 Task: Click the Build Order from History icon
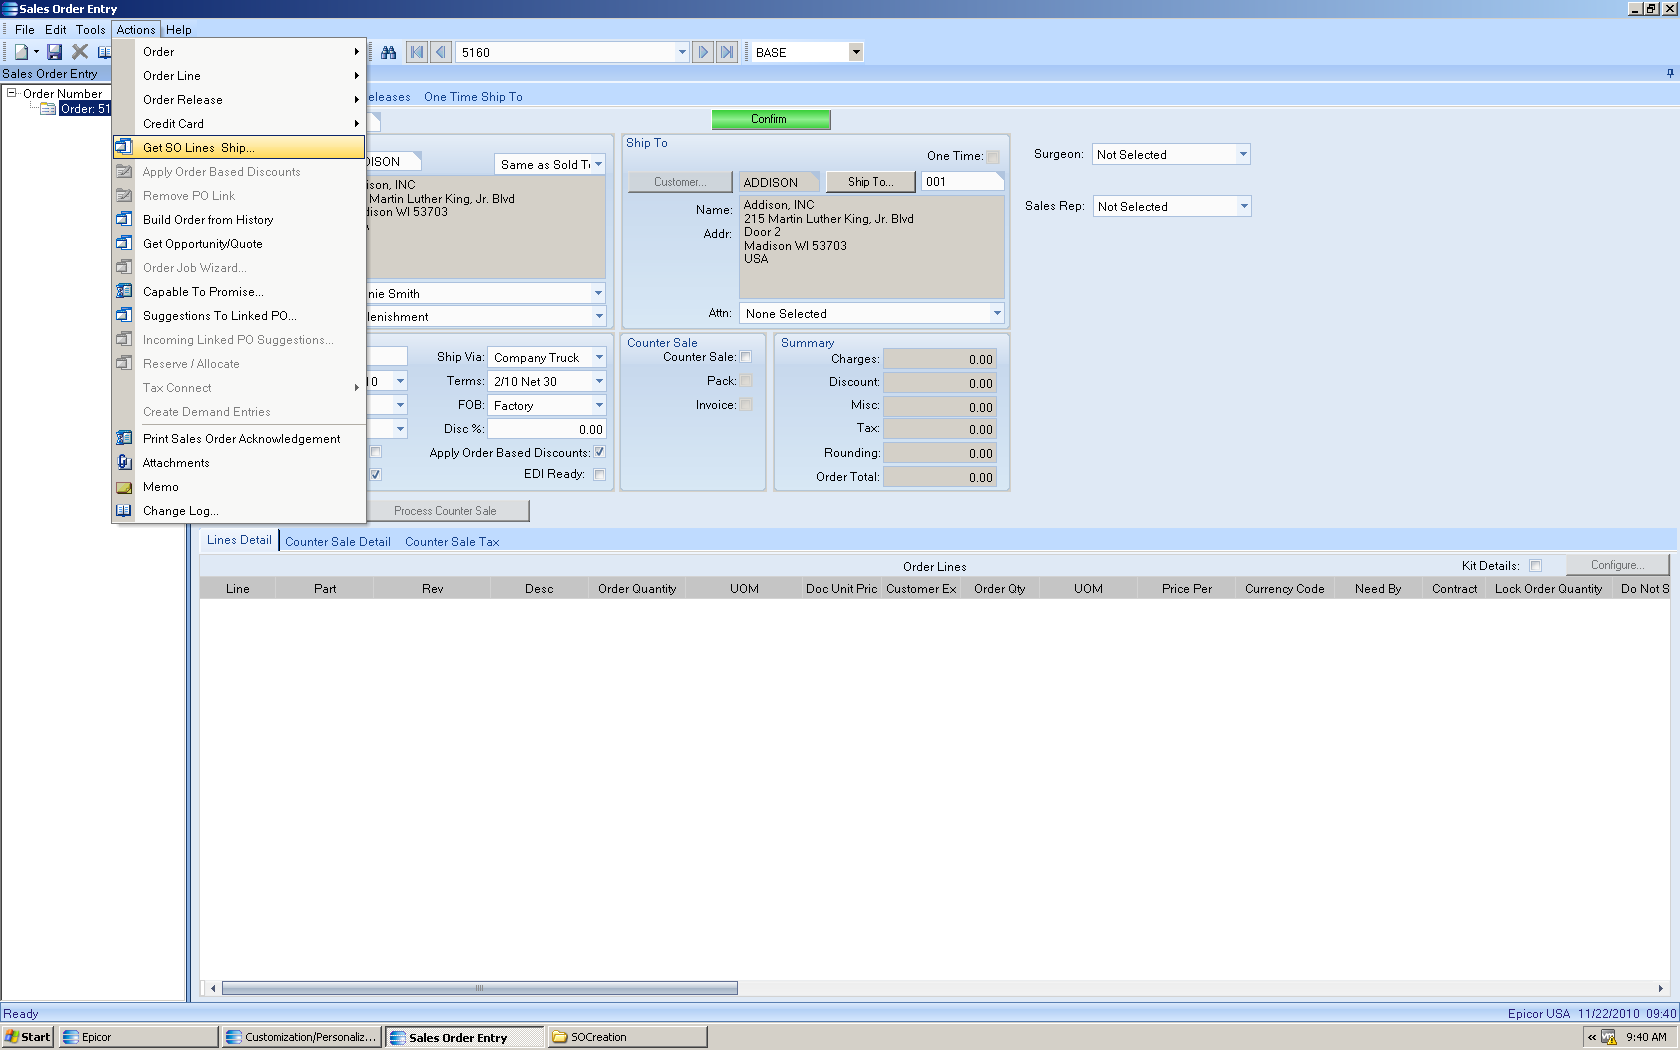point(124,219)
